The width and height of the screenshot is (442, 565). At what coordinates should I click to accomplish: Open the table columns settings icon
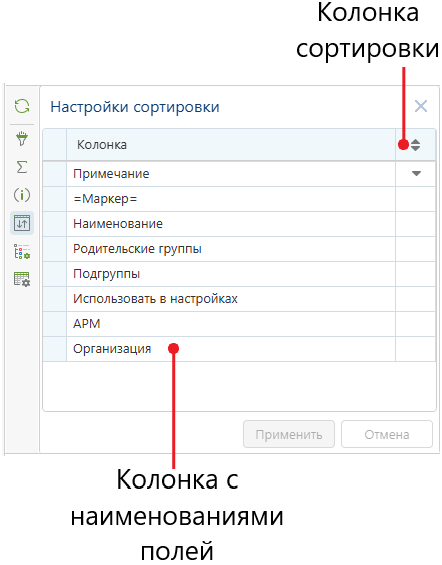(22, 279)
